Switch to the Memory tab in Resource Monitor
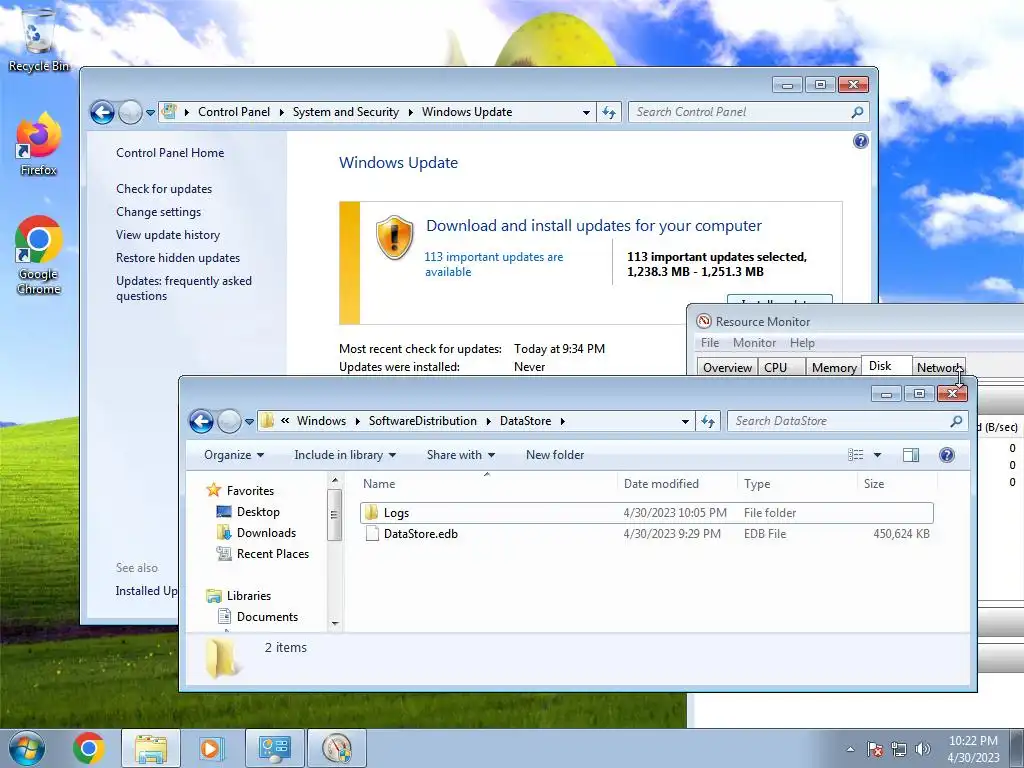 click(x=833, y=368)
